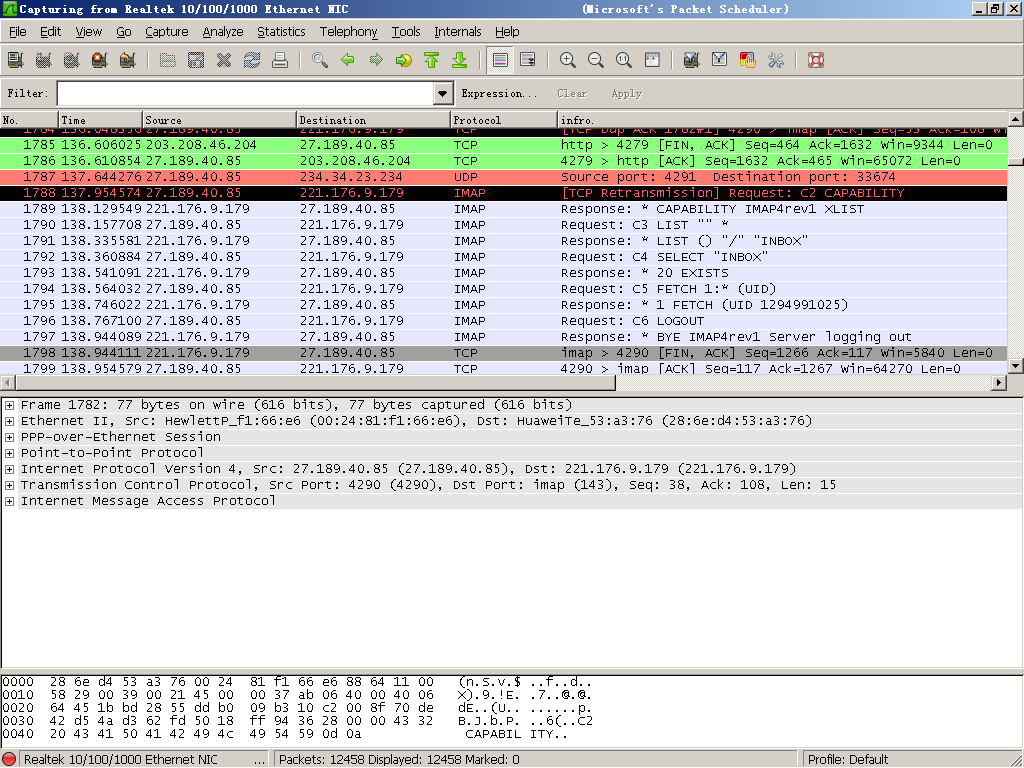Image resolution: width=1024 pixels, height=768 pixels.
Task: Open the Internals menu
Action: 457,31
